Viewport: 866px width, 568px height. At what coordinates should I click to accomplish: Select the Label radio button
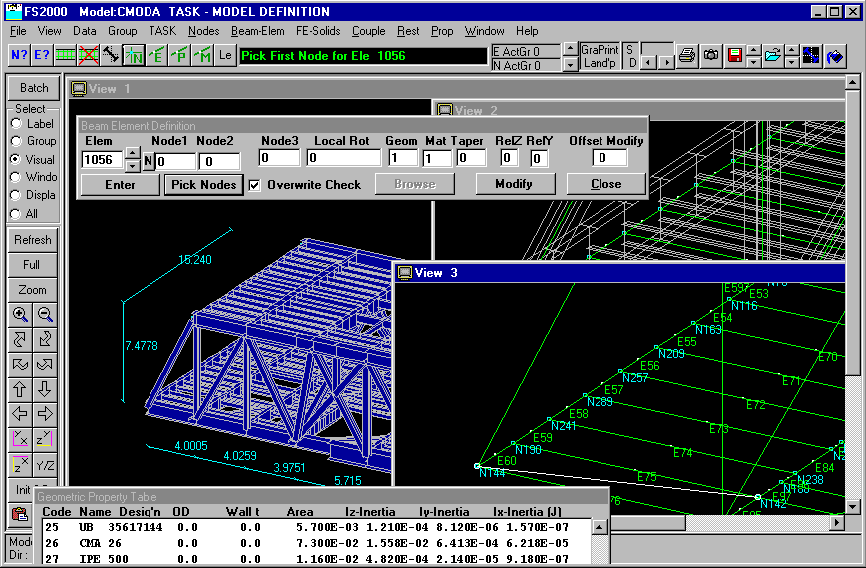point(16,124)
